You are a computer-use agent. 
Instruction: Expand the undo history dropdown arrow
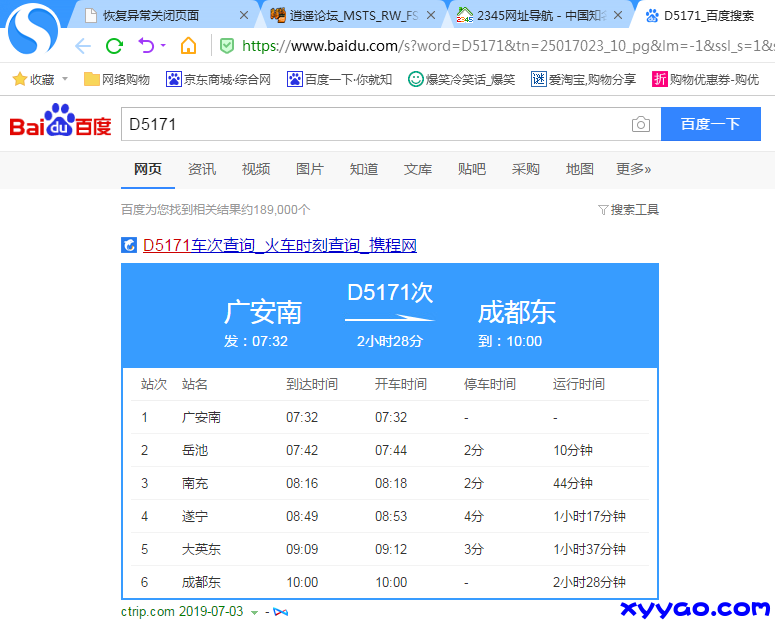pyautogui.click(x=163, y=47)
